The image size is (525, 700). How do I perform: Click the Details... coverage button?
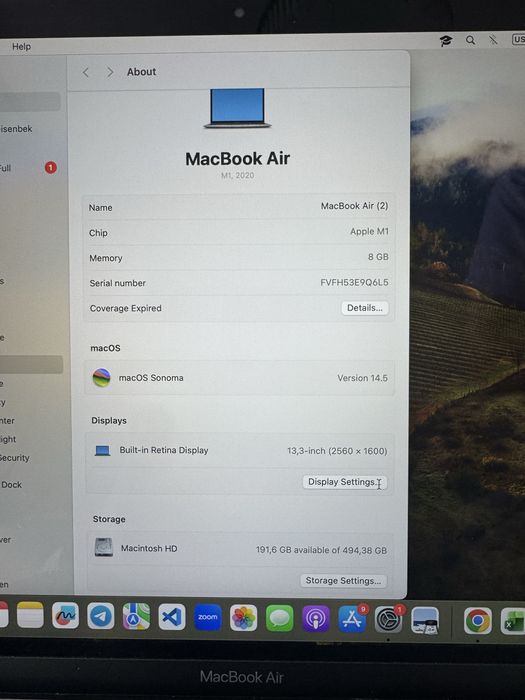coord(365,308)
